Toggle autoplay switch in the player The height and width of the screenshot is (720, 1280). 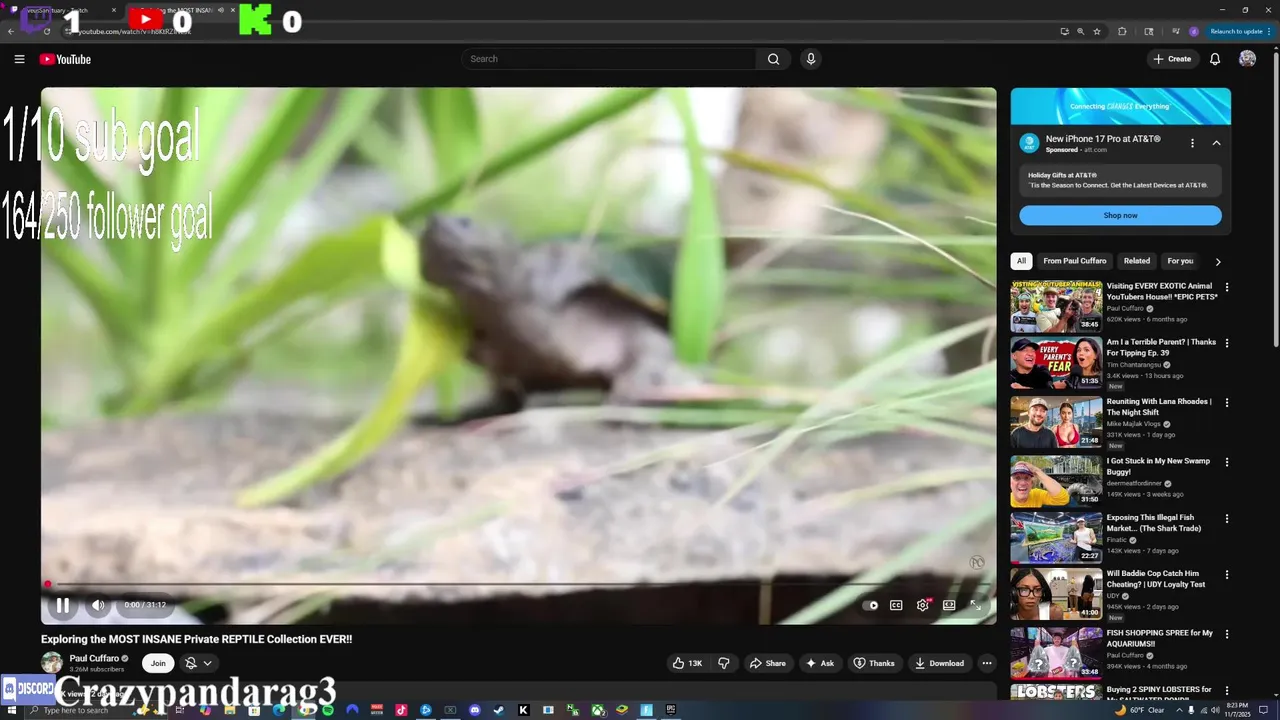872,605
